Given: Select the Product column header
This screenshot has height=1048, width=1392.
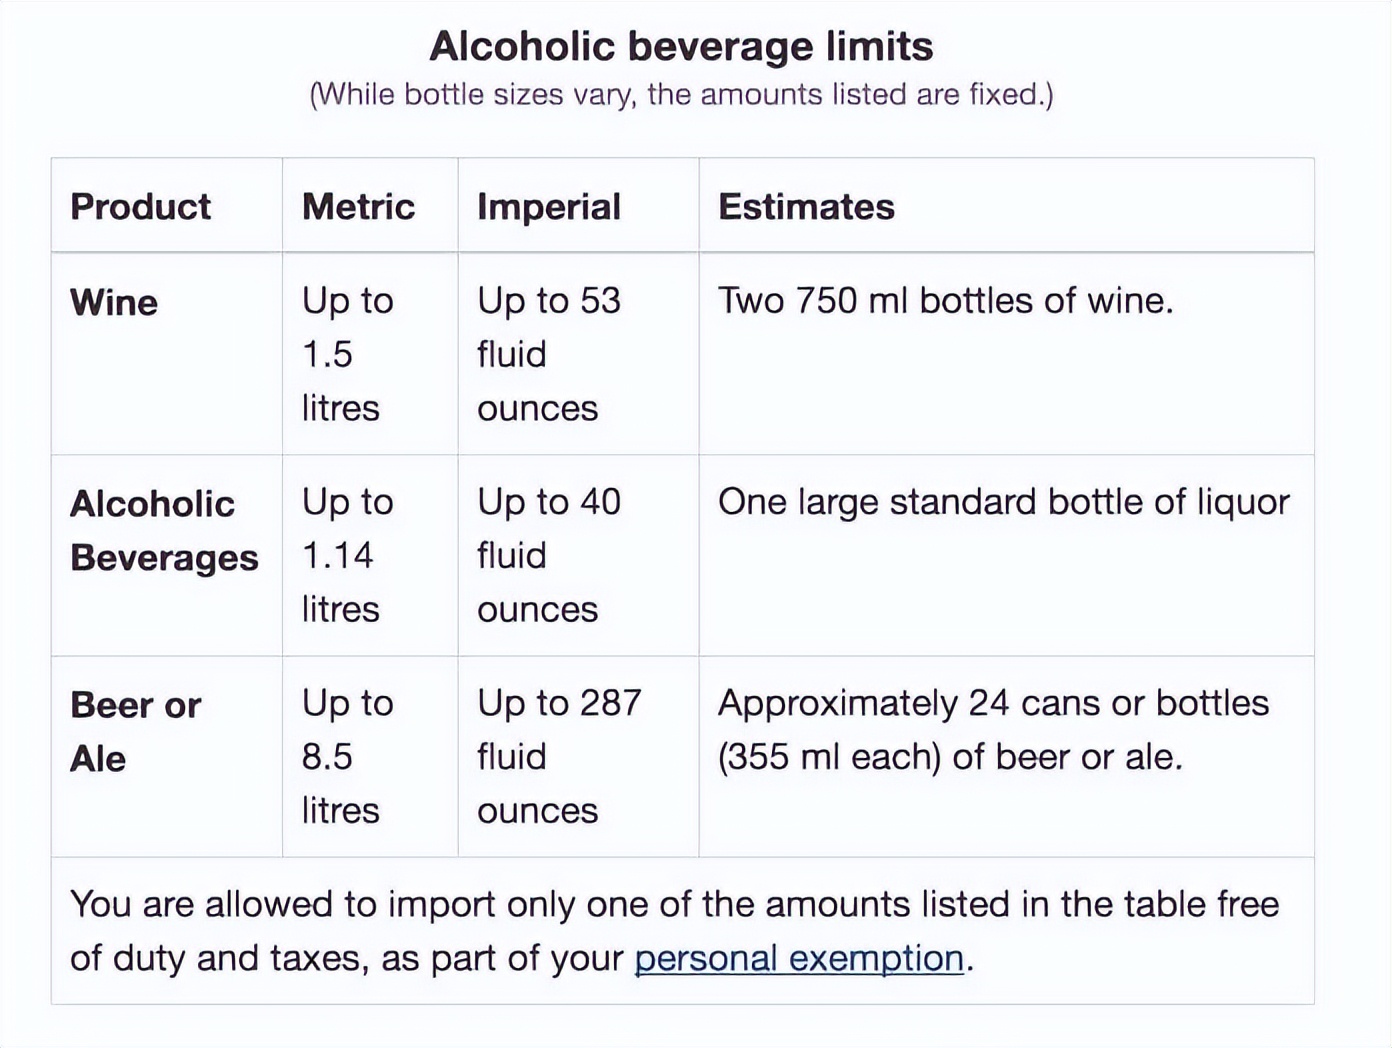Looking at the screenshot, I should click(141, 206).
